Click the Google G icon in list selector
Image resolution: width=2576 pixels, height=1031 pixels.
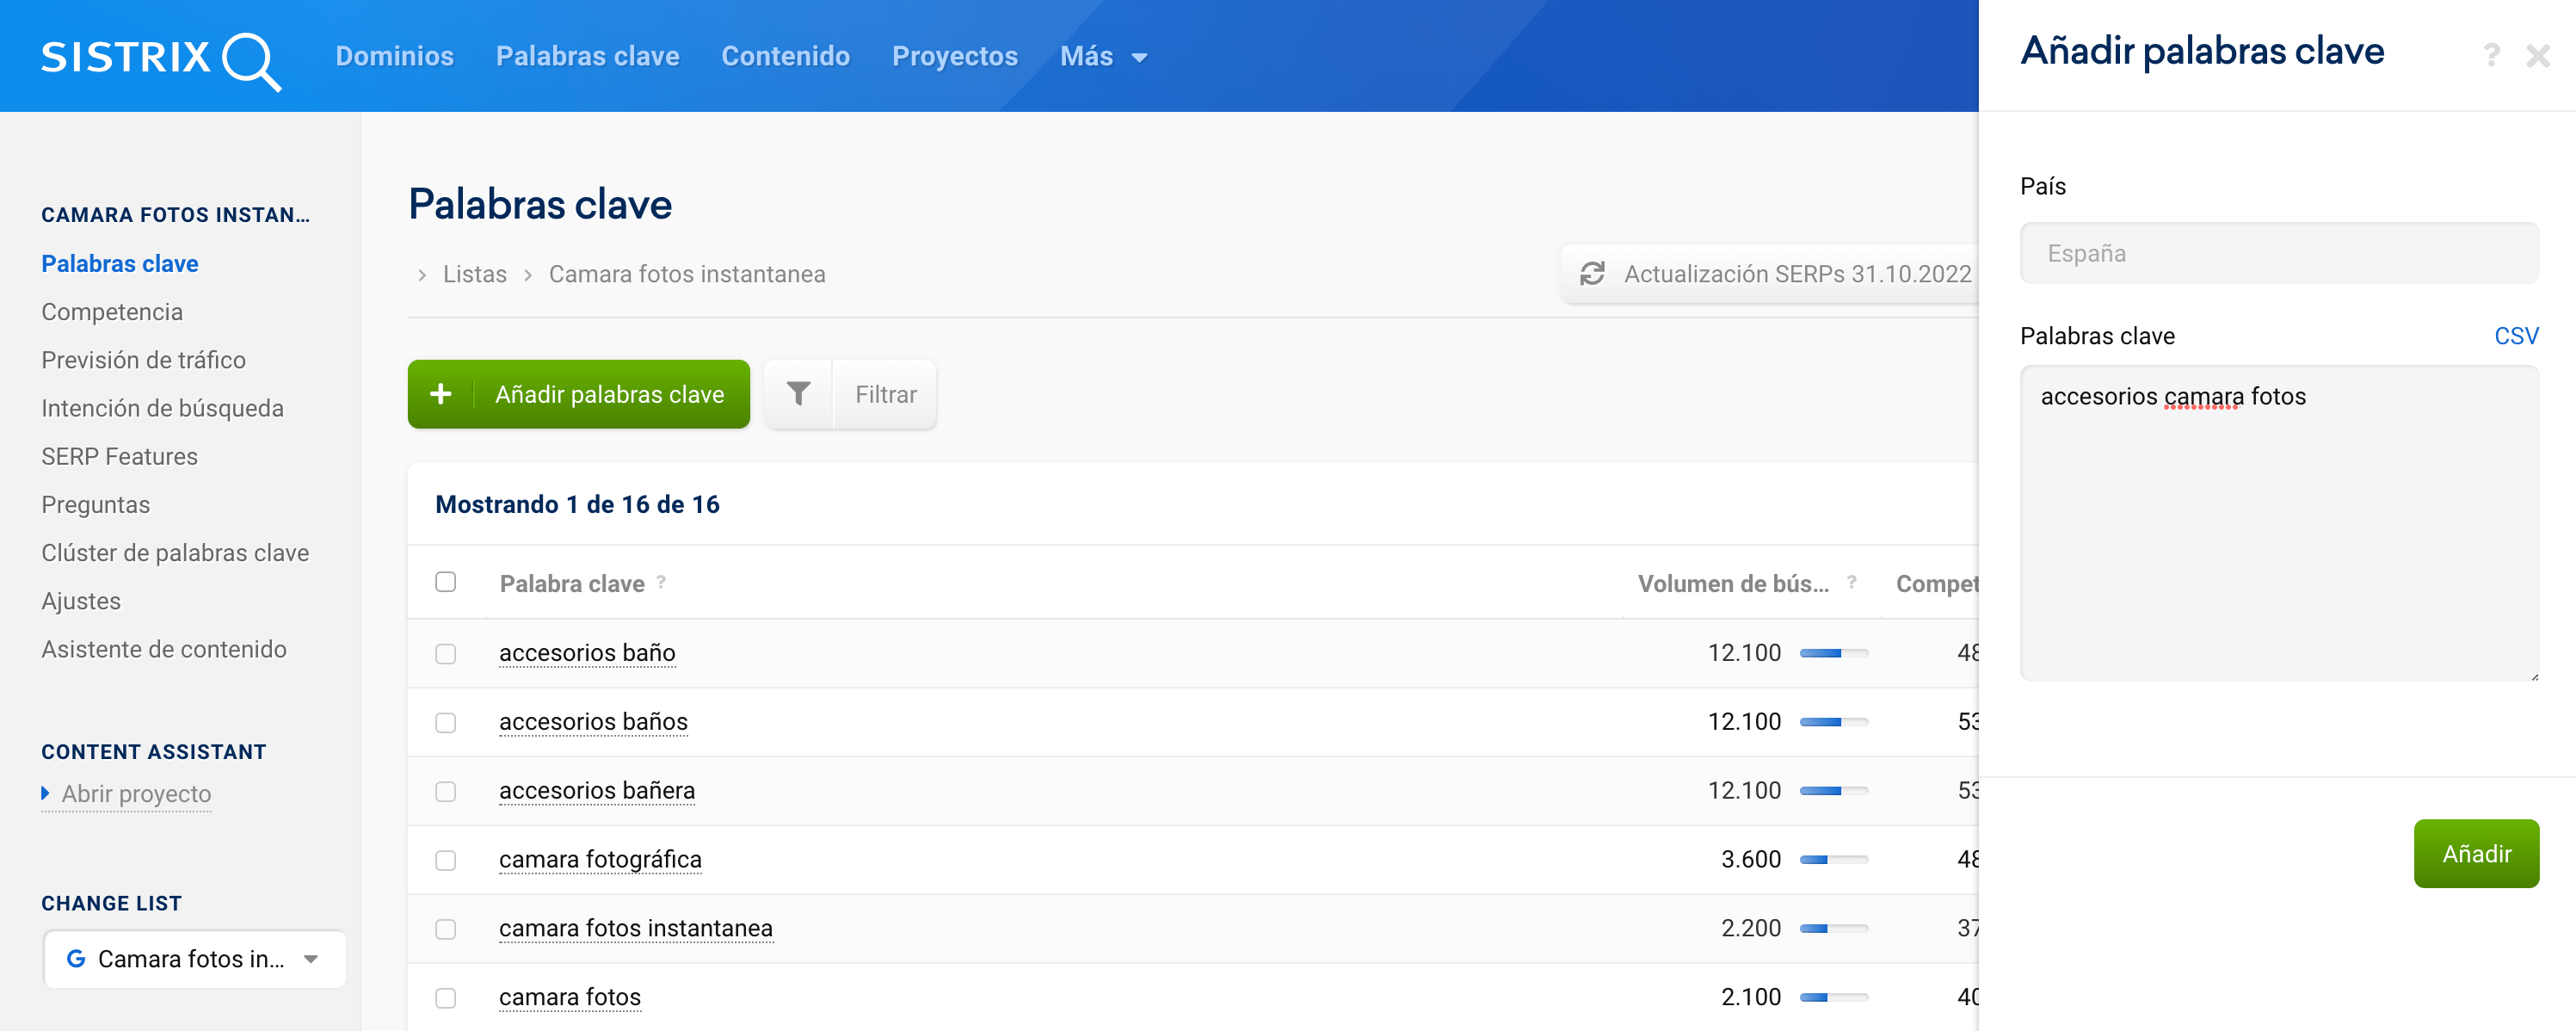[76, 959]
